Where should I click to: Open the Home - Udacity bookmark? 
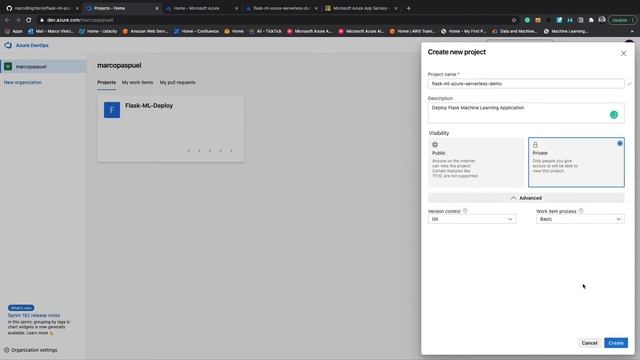(98, 31)
